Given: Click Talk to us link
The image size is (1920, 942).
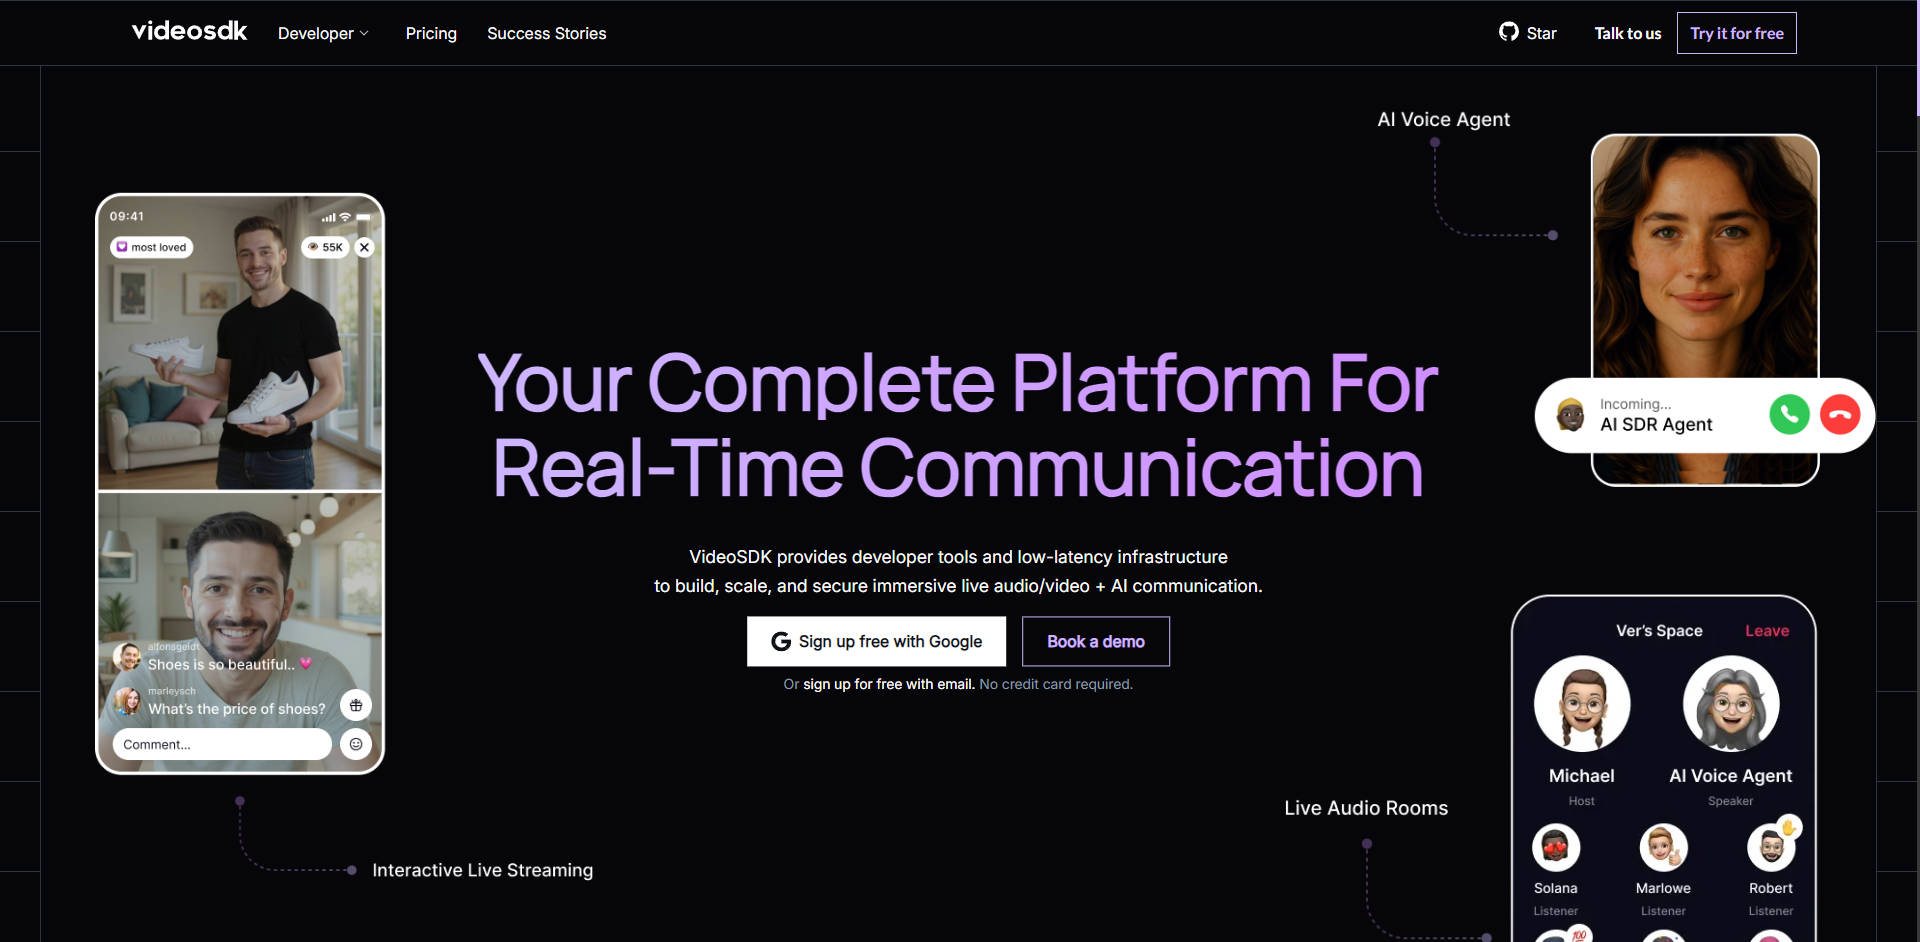Looking at the screenshot, I should tap(1627, 33).
